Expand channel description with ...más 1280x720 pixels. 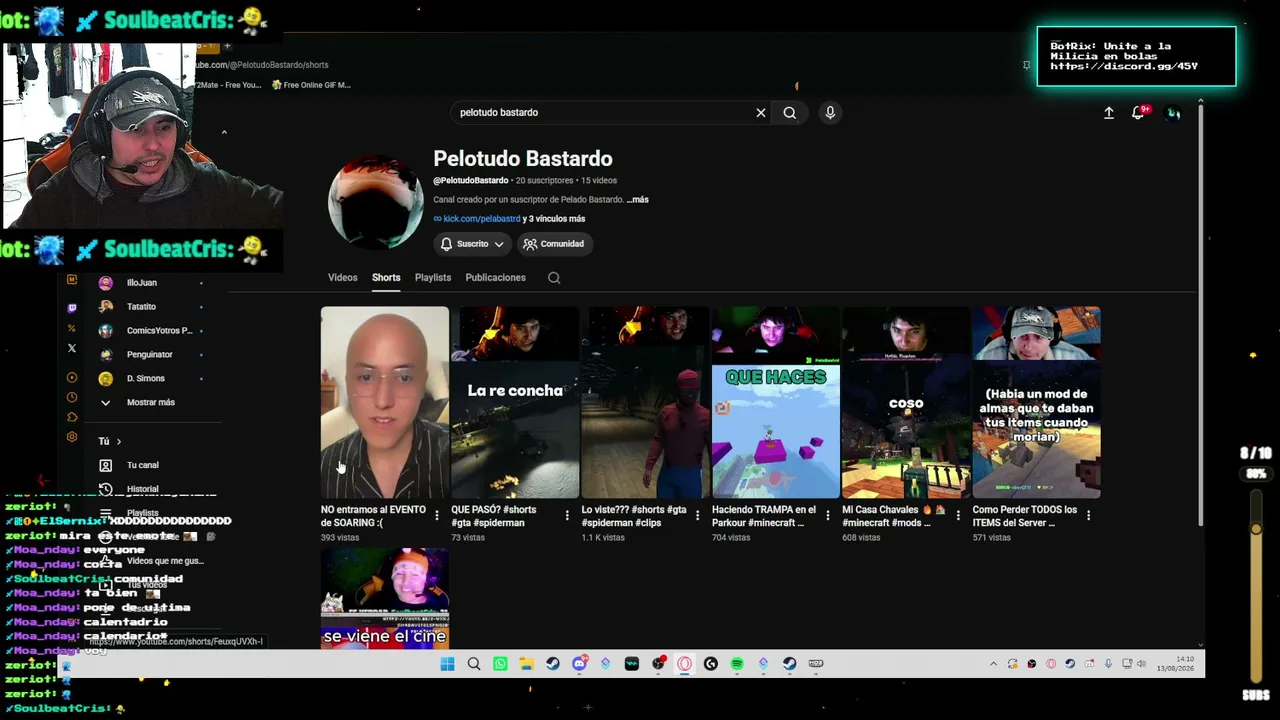click(x=637, y=200)
